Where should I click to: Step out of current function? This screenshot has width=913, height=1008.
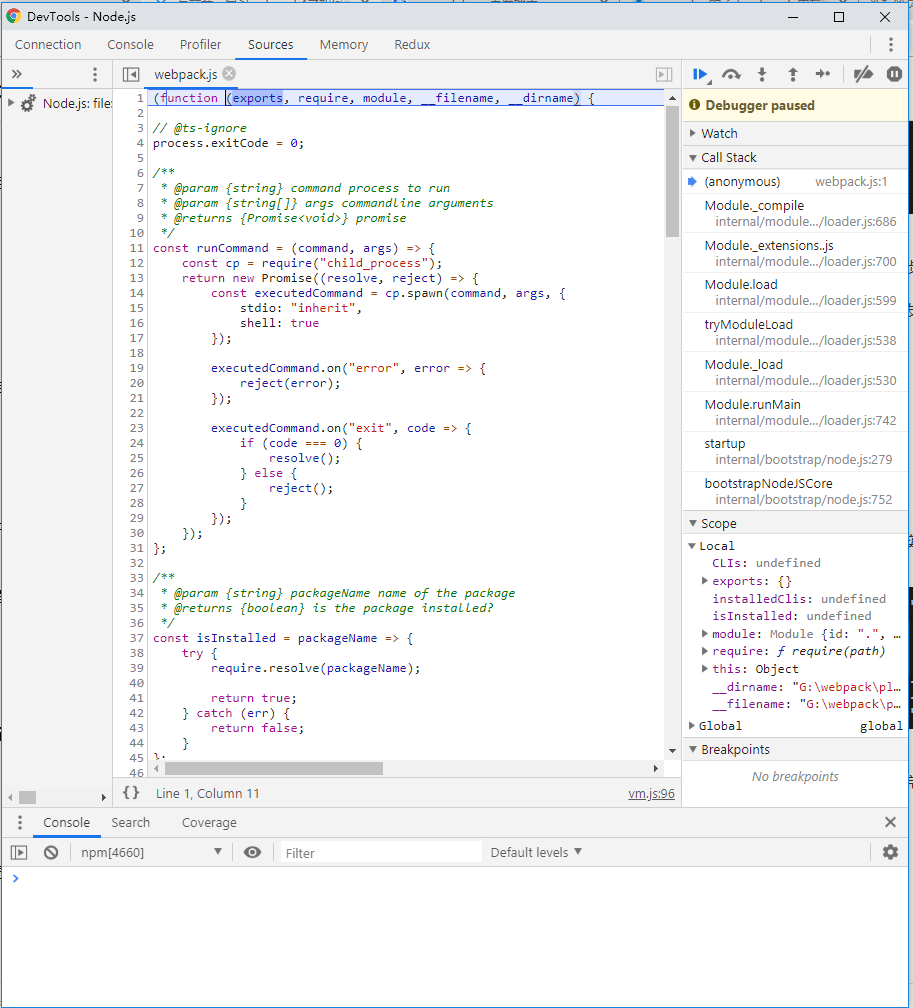(x=792, y=74)
